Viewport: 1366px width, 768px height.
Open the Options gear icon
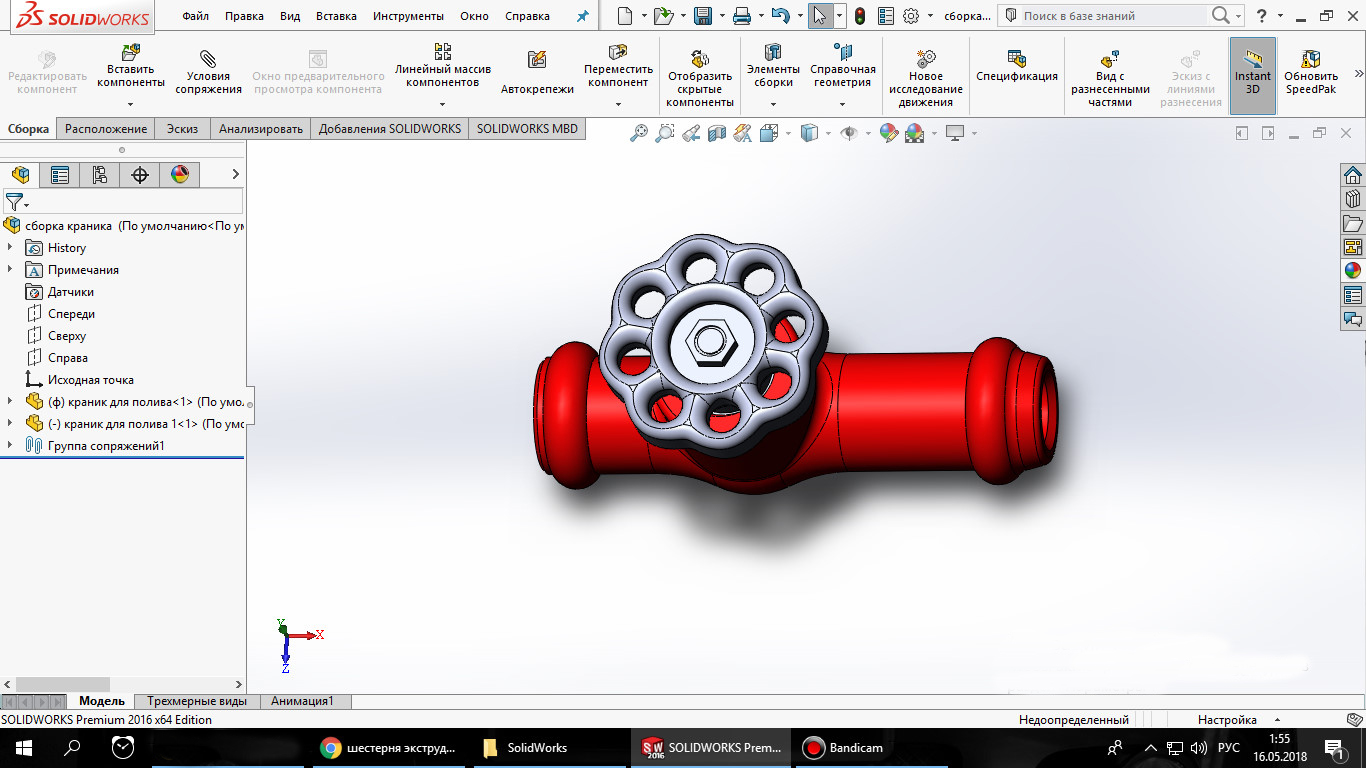911,16
